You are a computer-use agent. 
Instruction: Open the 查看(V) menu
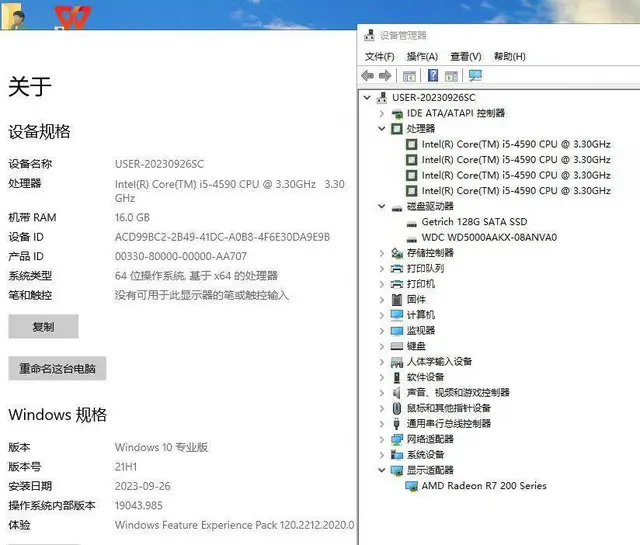[465, 56]
